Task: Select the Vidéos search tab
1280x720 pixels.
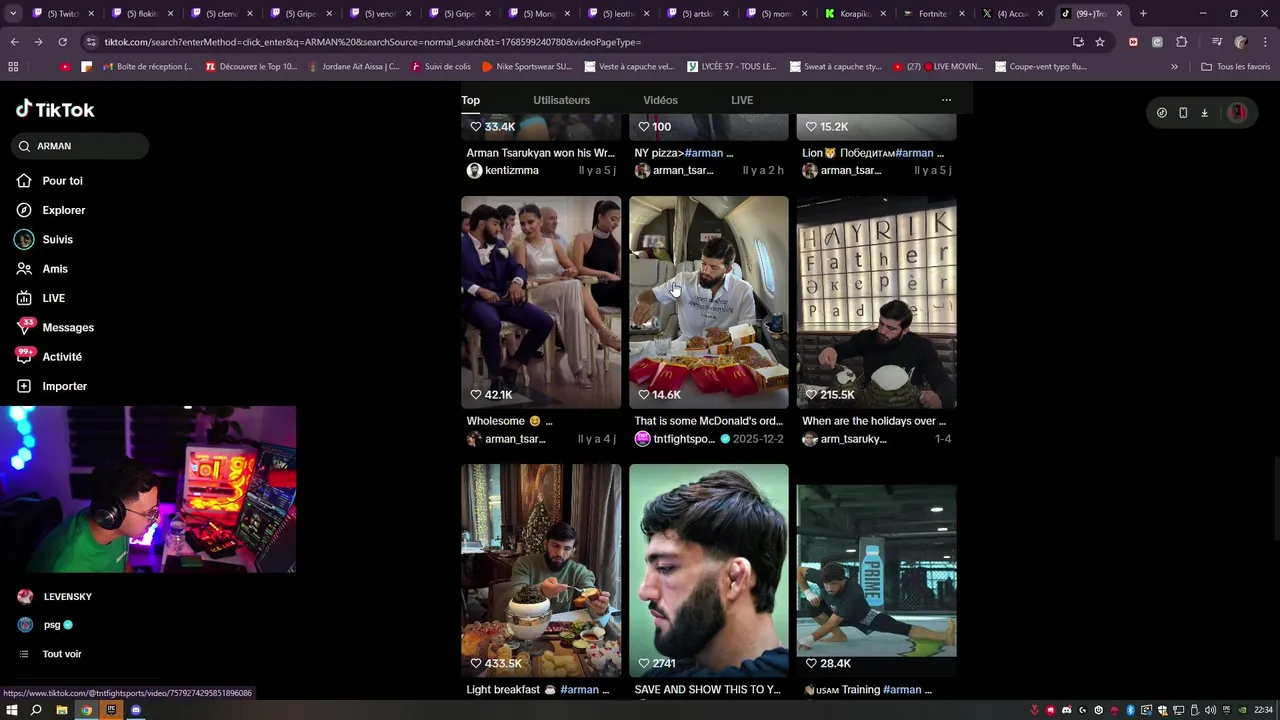Action: point(660,100)
